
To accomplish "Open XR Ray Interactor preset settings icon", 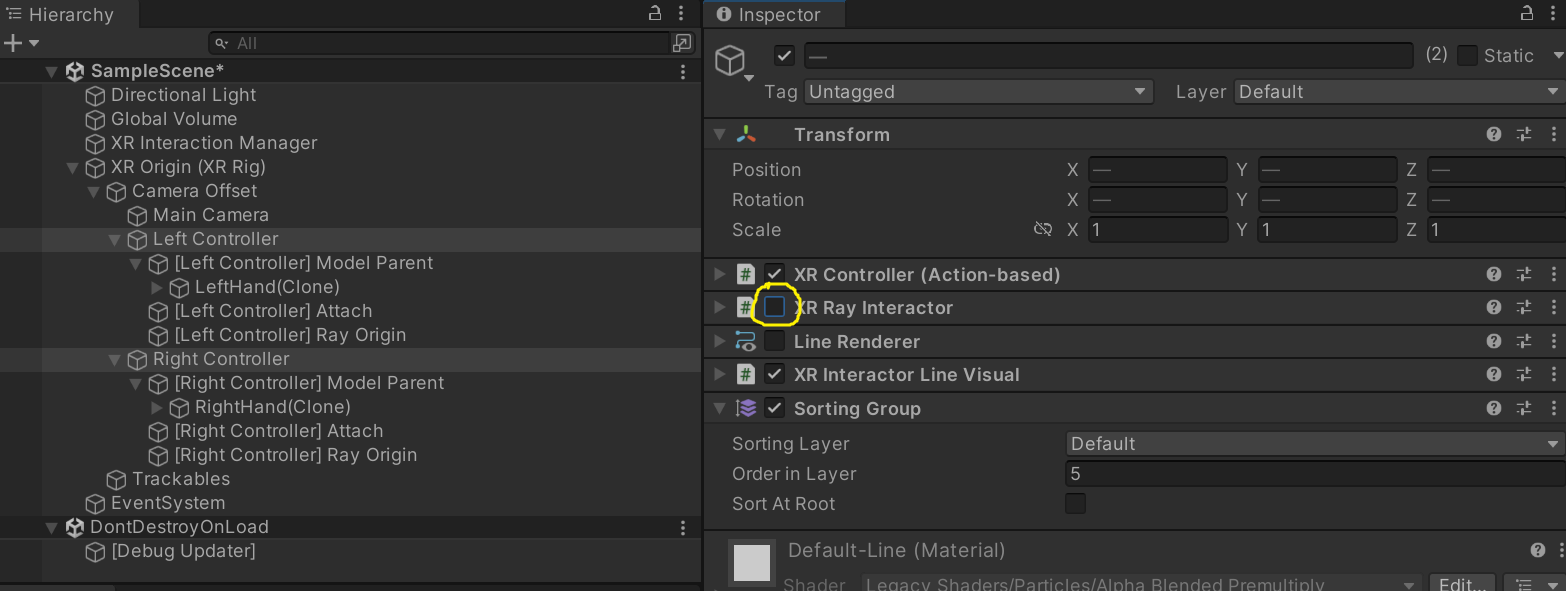I will coord(1524,307).
